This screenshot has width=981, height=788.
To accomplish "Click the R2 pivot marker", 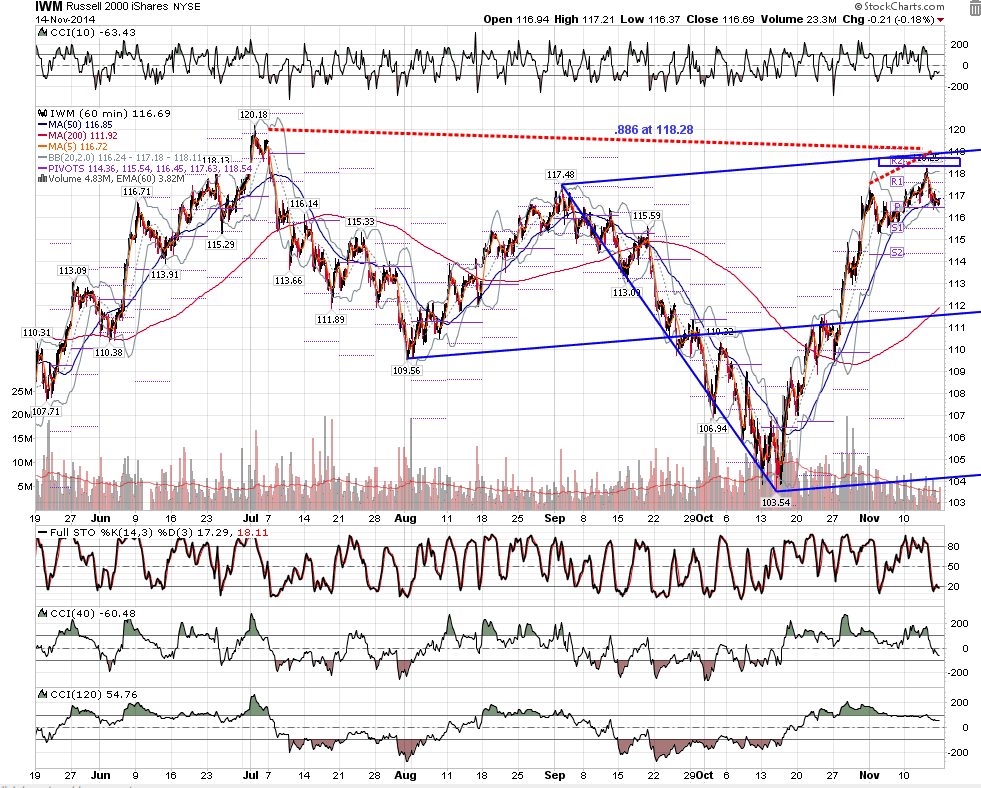I will coord(897,161).
